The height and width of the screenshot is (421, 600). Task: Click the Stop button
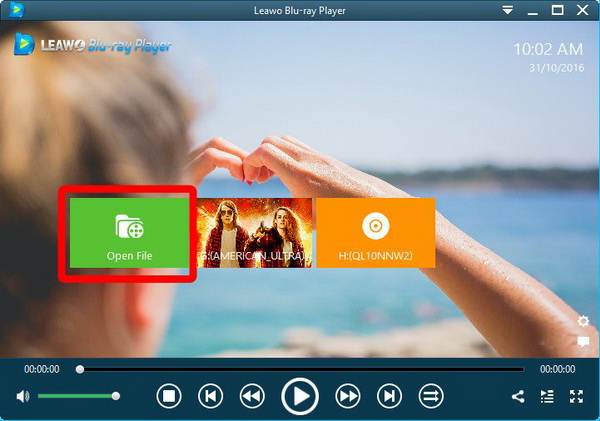pyautogui.click(x=169, y=396)
